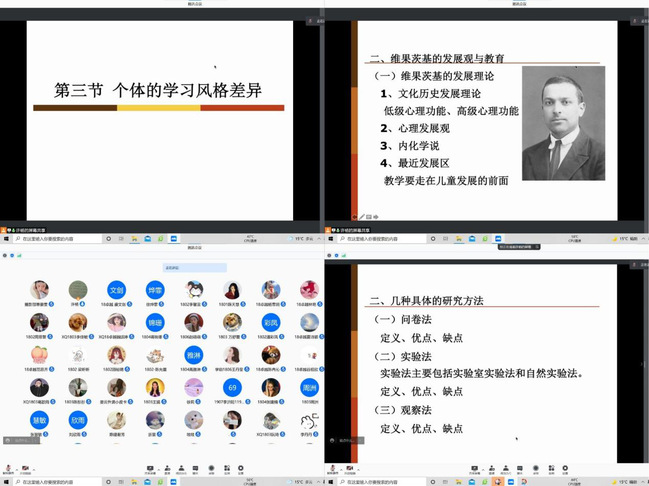Select the 慧敏 participant avatar
Image resolution: width=649 pixels, height=486 pixels.
coord(39,419)
